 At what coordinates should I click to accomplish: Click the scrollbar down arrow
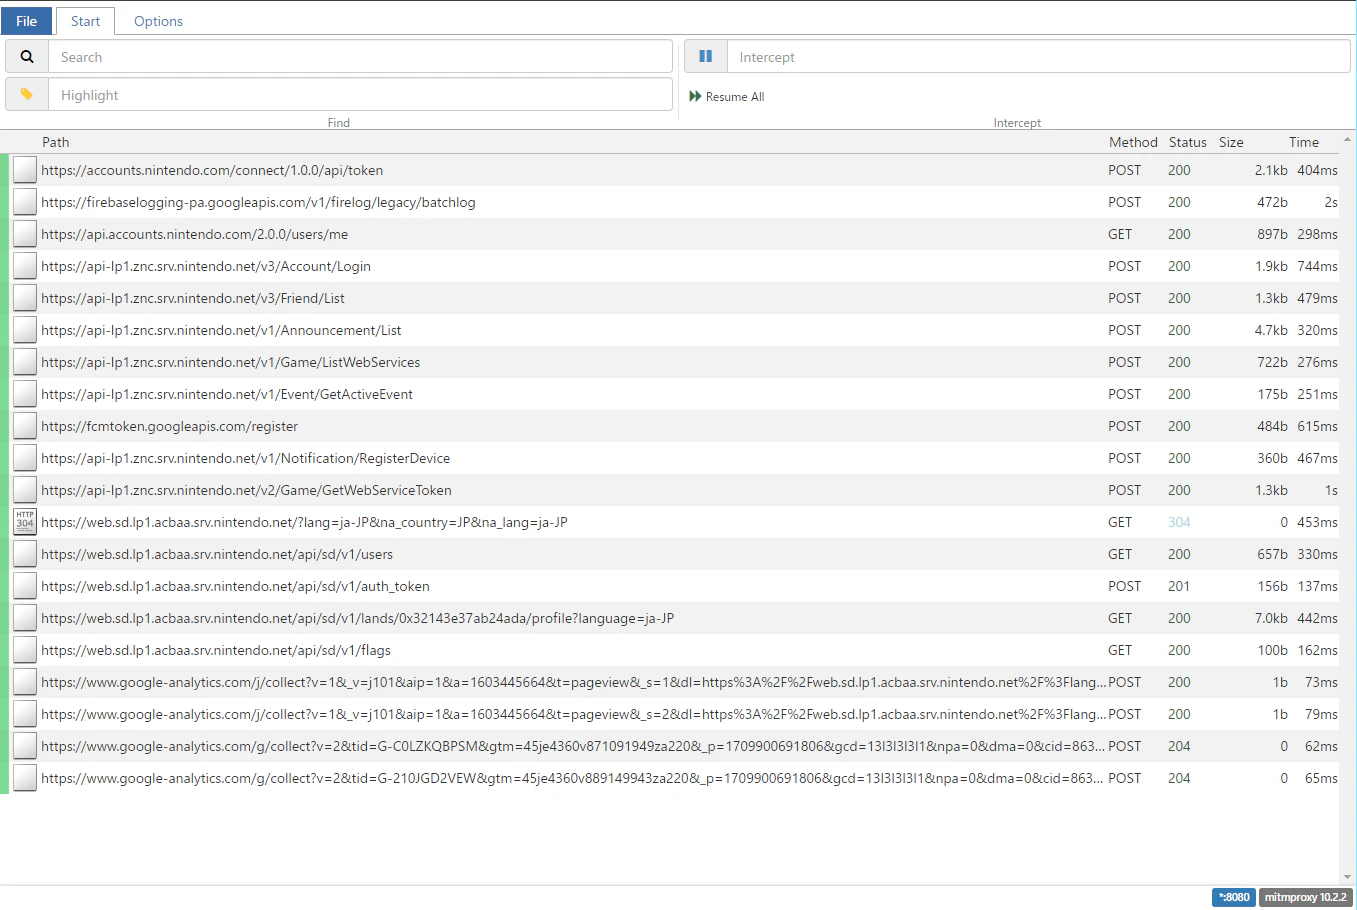coord(1348,877)
